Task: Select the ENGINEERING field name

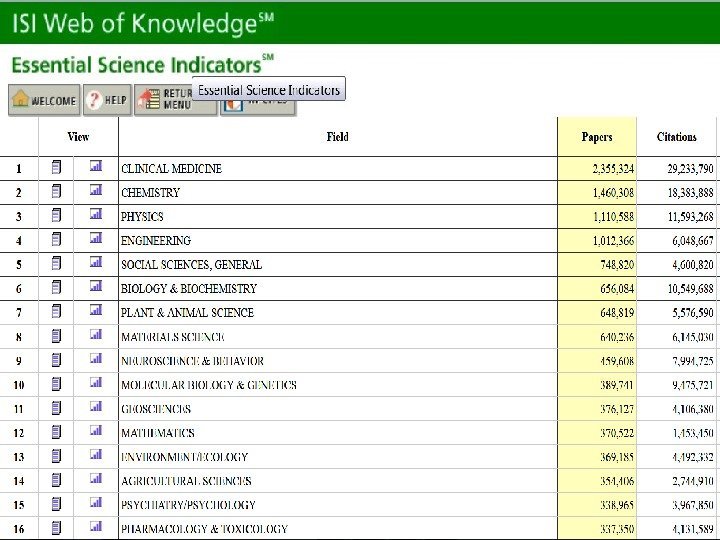Action: tap(156, 241)
